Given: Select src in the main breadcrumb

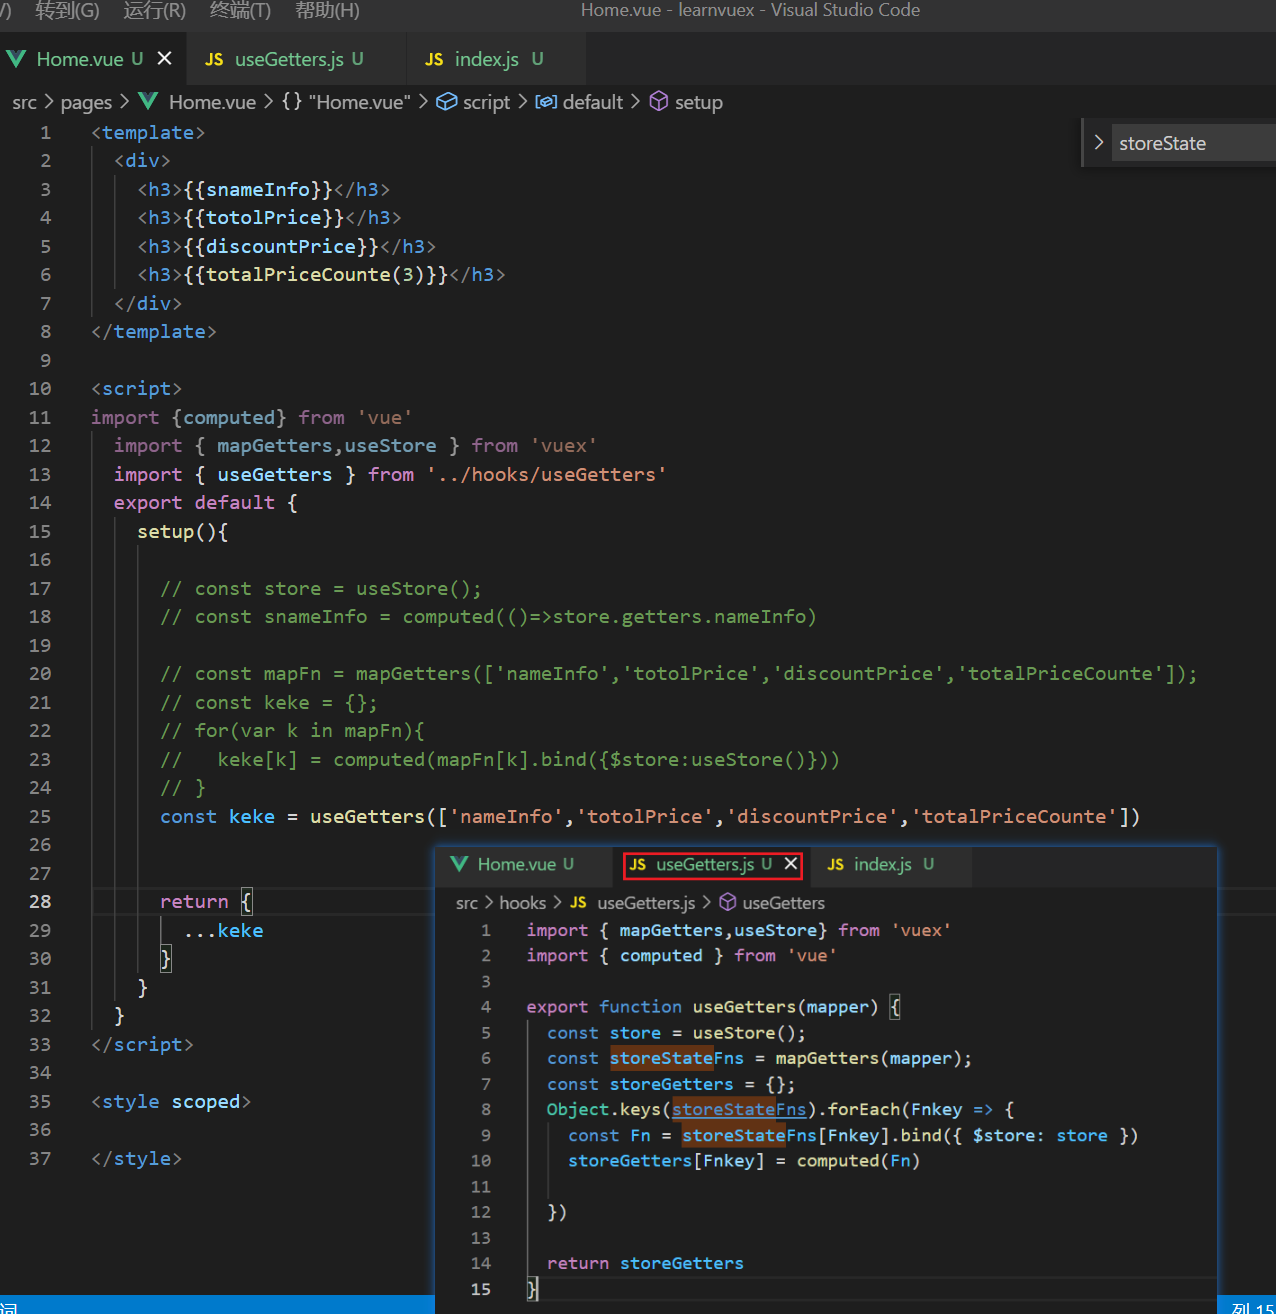Looking at the screenshot, I should 24,102.
